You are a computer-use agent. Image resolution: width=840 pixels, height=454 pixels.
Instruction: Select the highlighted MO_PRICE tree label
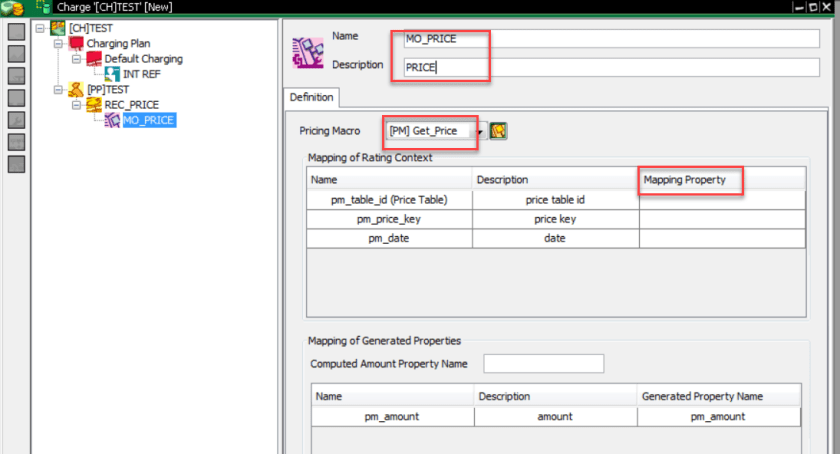pos(149,120)
